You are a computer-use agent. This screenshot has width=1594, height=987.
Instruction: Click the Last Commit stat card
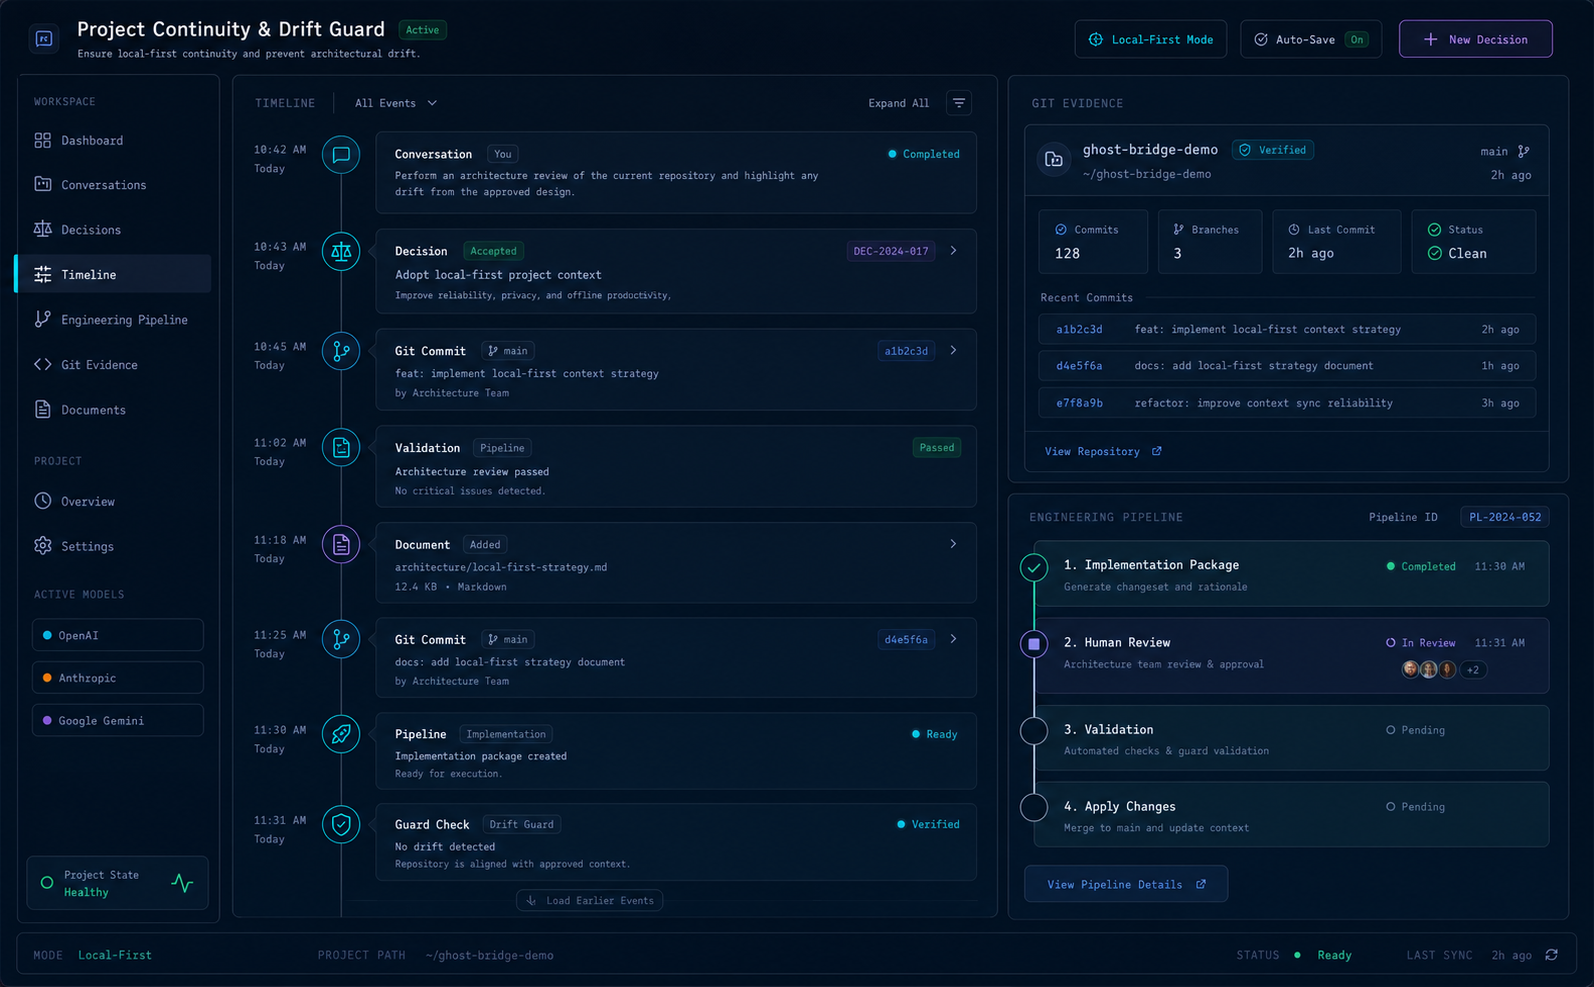point(1336,241)
